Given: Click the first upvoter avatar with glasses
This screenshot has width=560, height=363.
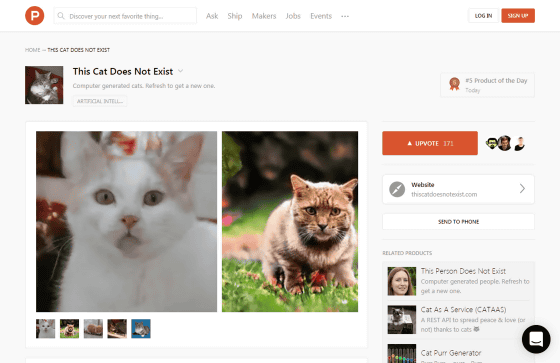Looking at the screenshot, I should (492, 144).
